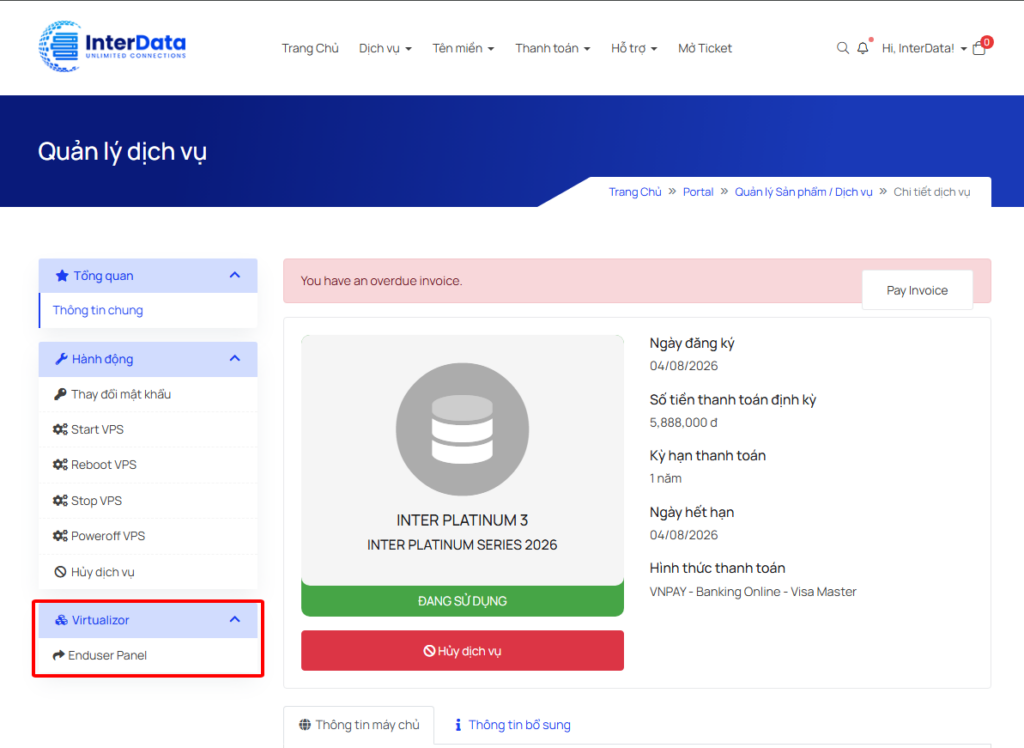This screenshot has height=748, width=1024.
Task: Open the Hỗ trợ dropdown menu
Action: (634, 48)
